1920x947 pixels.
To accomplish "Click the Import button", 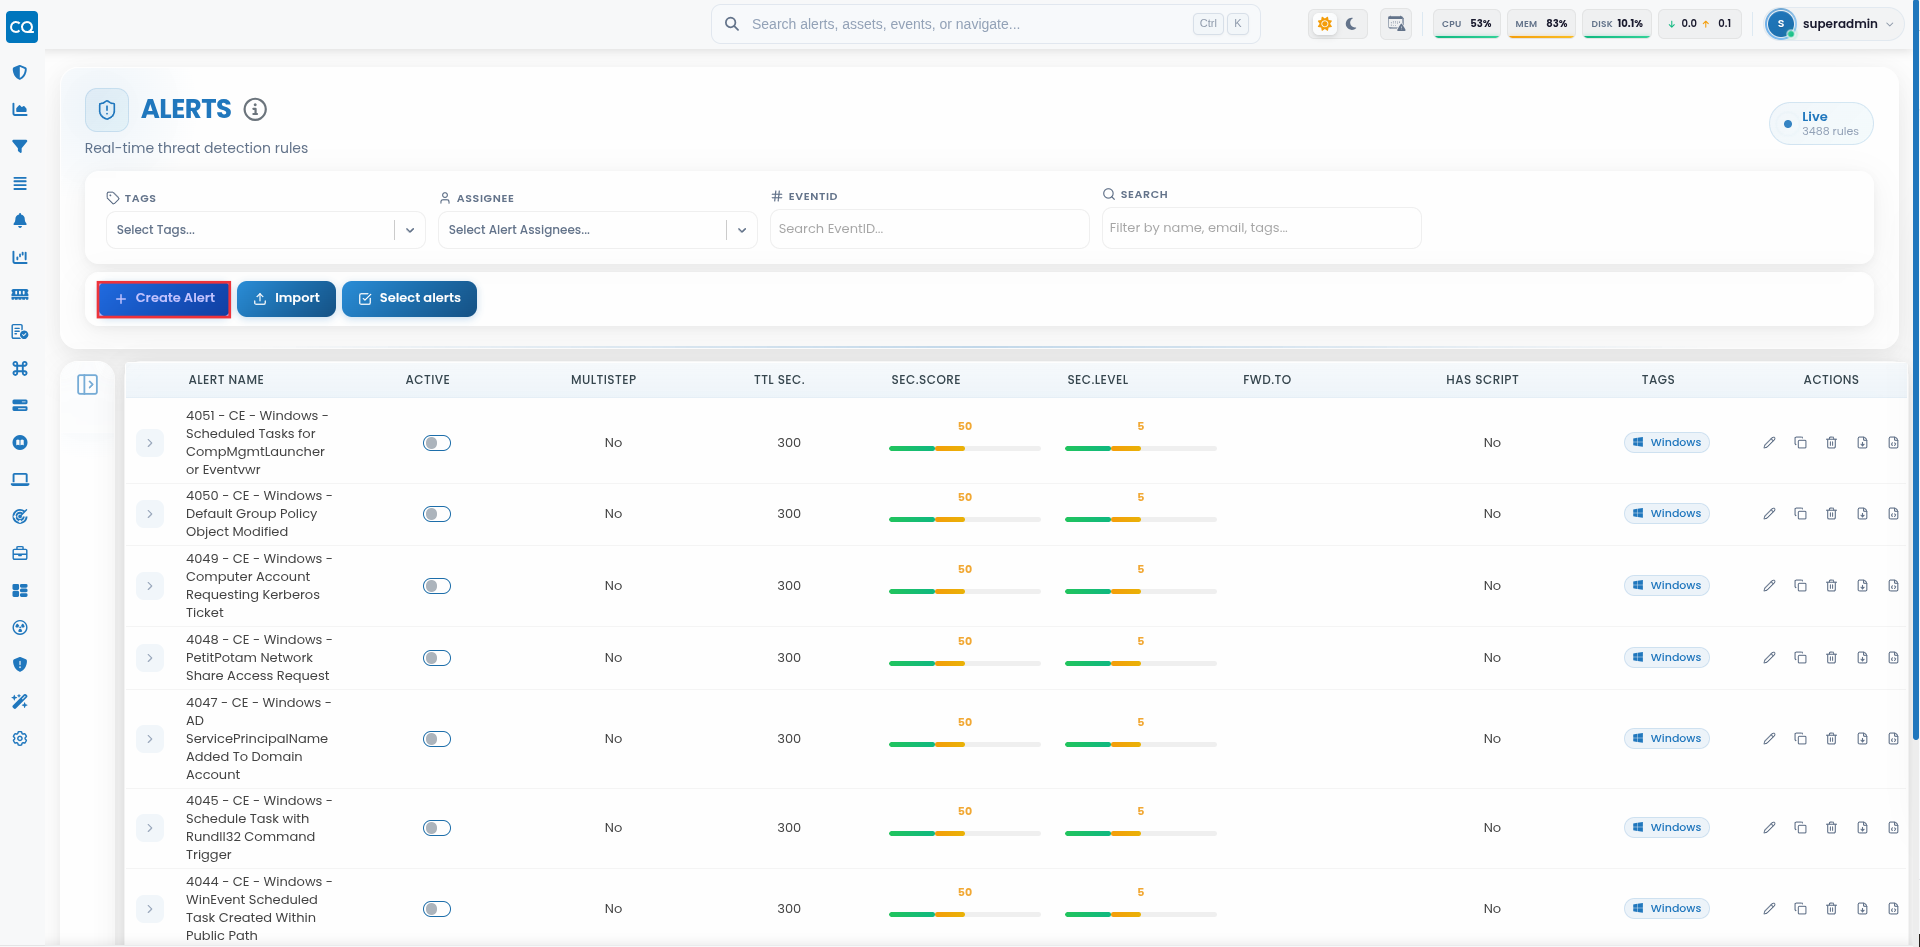I will point(286,299).
